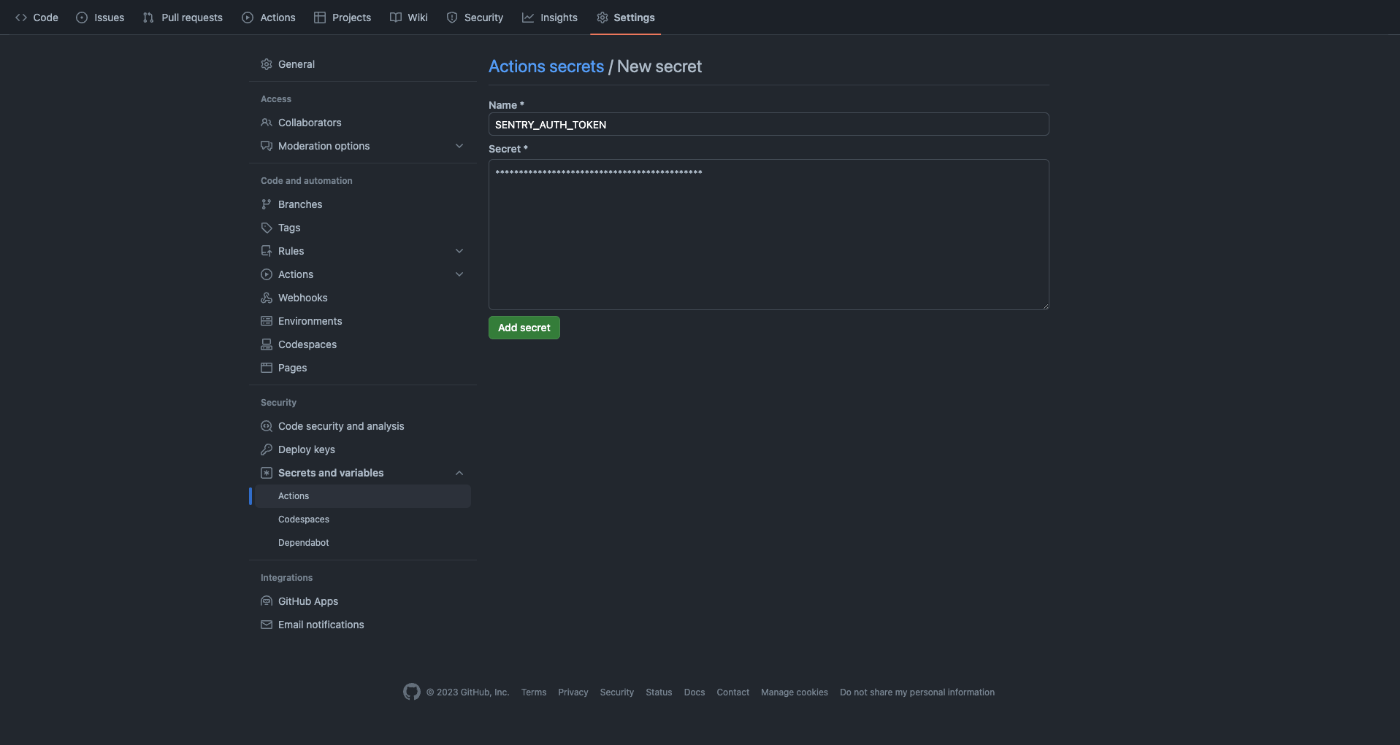Viewport: 1400px width, 745px height.
Task: Switch to the Pull requests tab
Action: (x=184, y=18)
